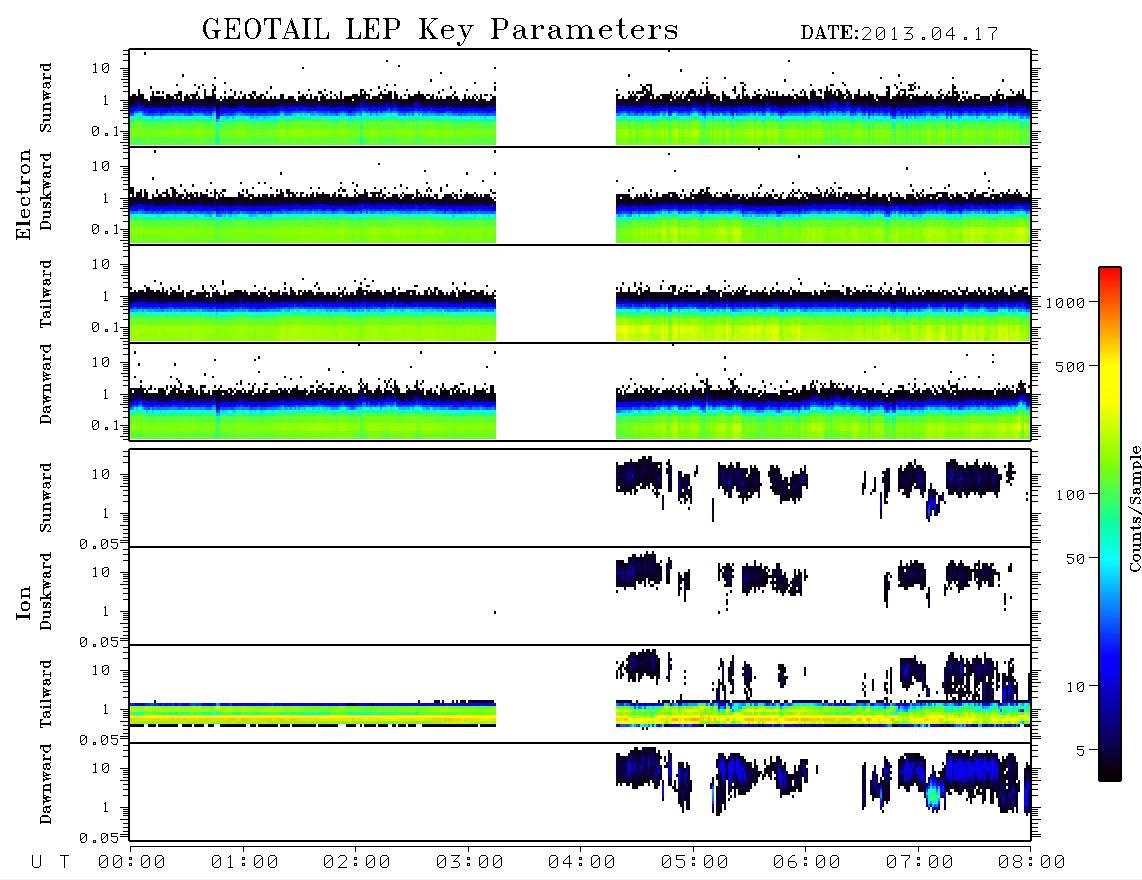The width and height of the screenshot is (1142, 880).
Task: Click the U T axis label
Action: point(50,862)
